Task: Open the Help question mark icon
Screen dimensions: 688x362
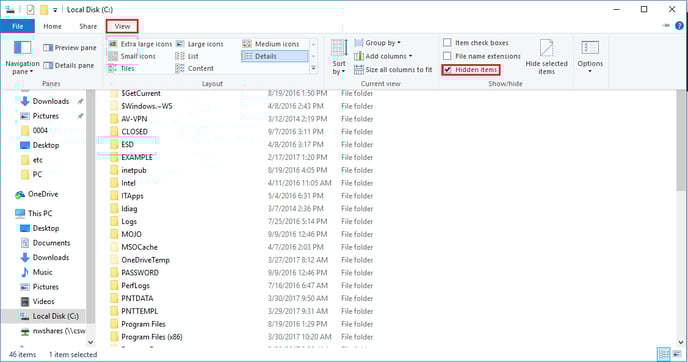Action: 679,26
